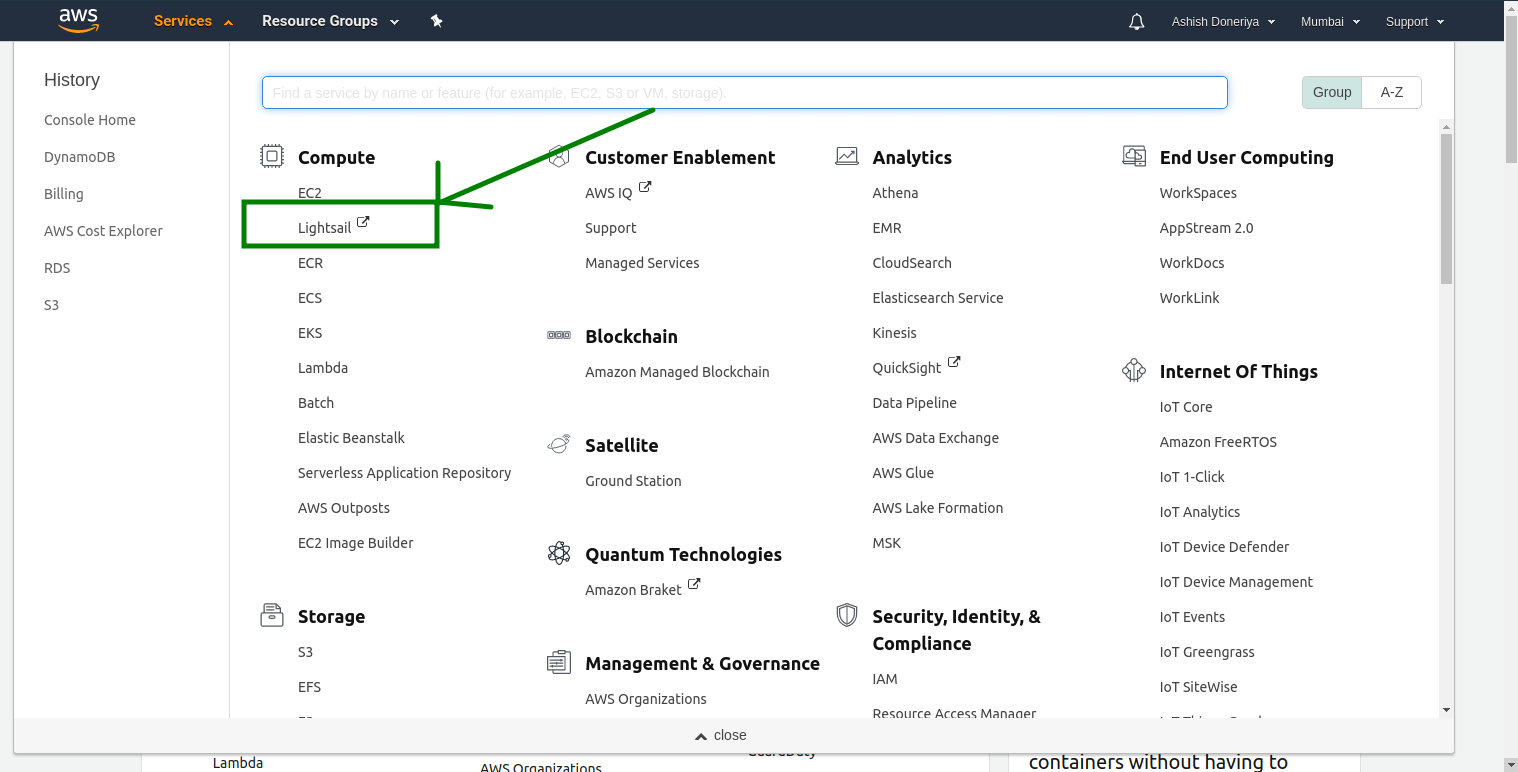
Task: Open the EC2 service
Action: pos(310,193)
